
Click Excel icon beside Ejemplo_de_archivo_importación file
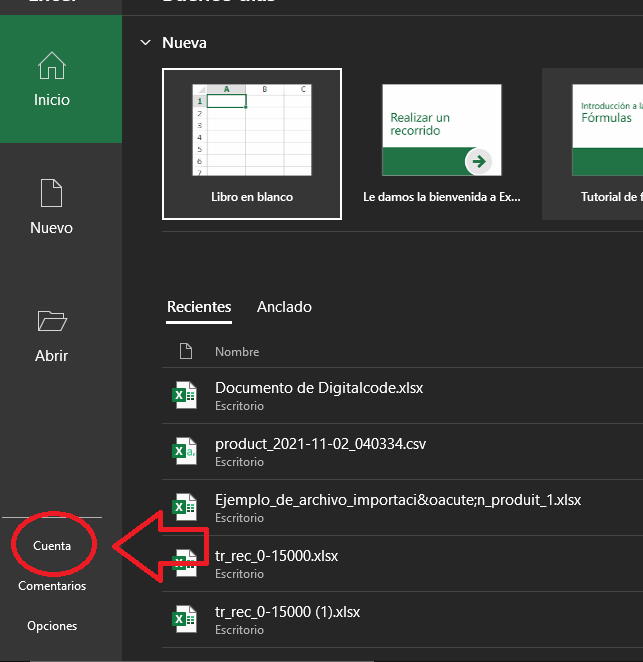click(184, 508)
